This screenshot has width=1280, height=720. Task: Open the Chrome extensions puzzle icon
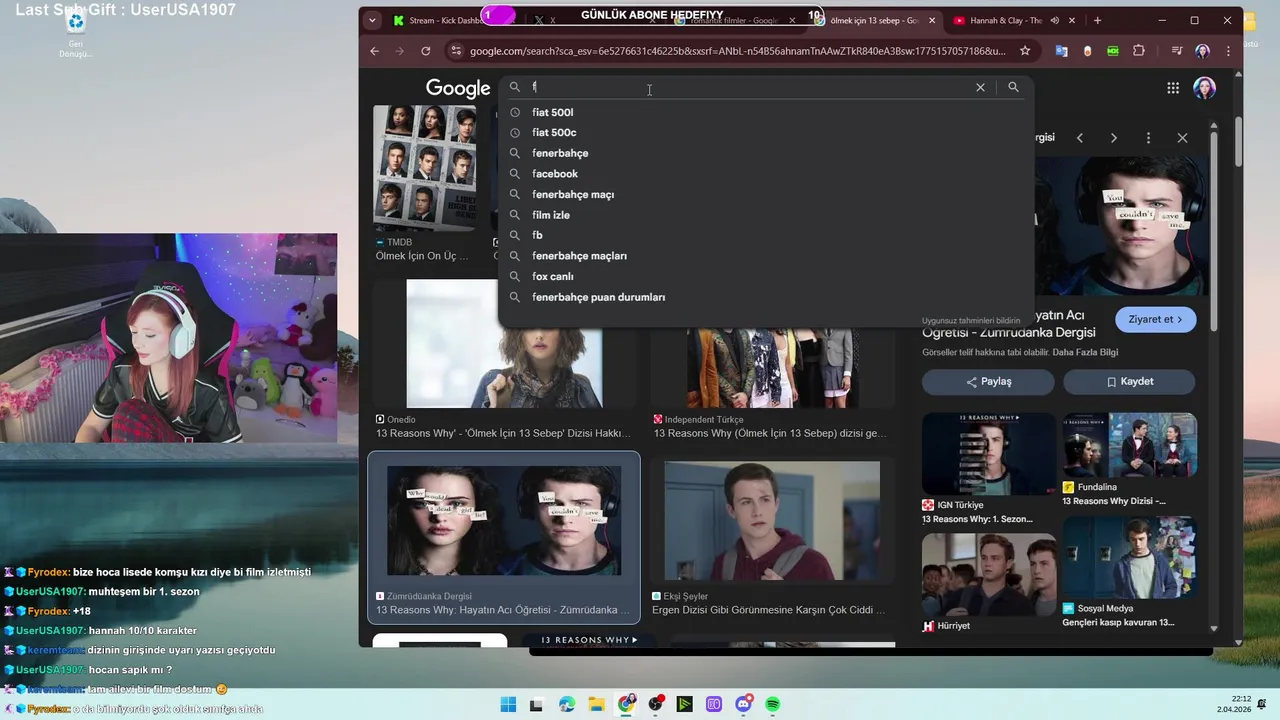pyautogui.click(x=1139, y=51)
